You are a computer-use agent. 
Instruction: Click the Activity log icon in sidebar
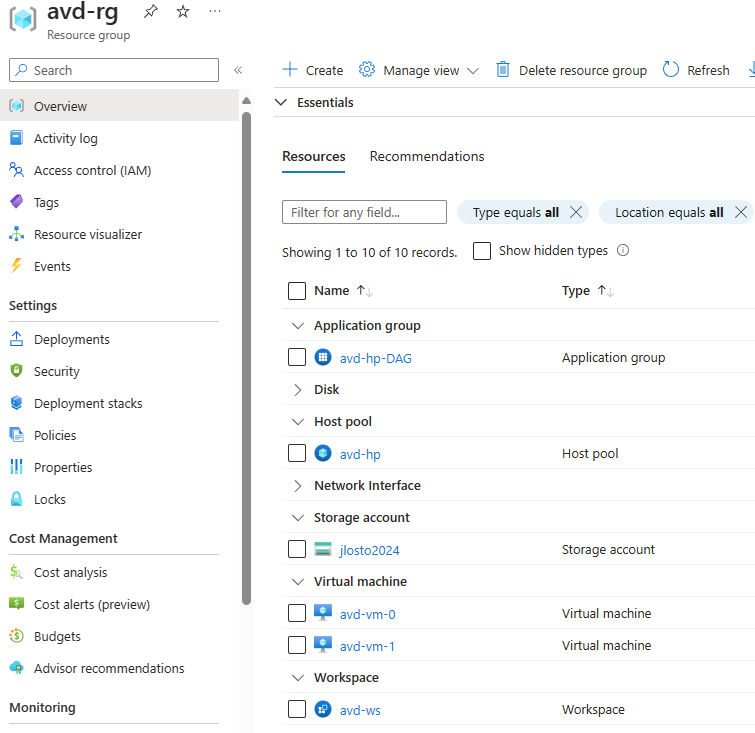pos(16,138)
